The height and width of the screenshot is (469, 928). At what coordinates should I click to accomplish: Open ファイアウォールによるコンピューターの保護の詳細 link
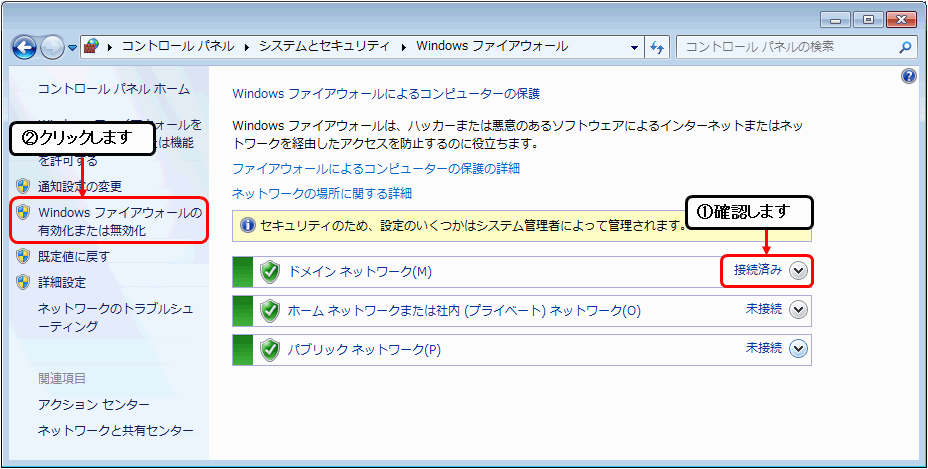pyautogui.click(x=376, y=169)
